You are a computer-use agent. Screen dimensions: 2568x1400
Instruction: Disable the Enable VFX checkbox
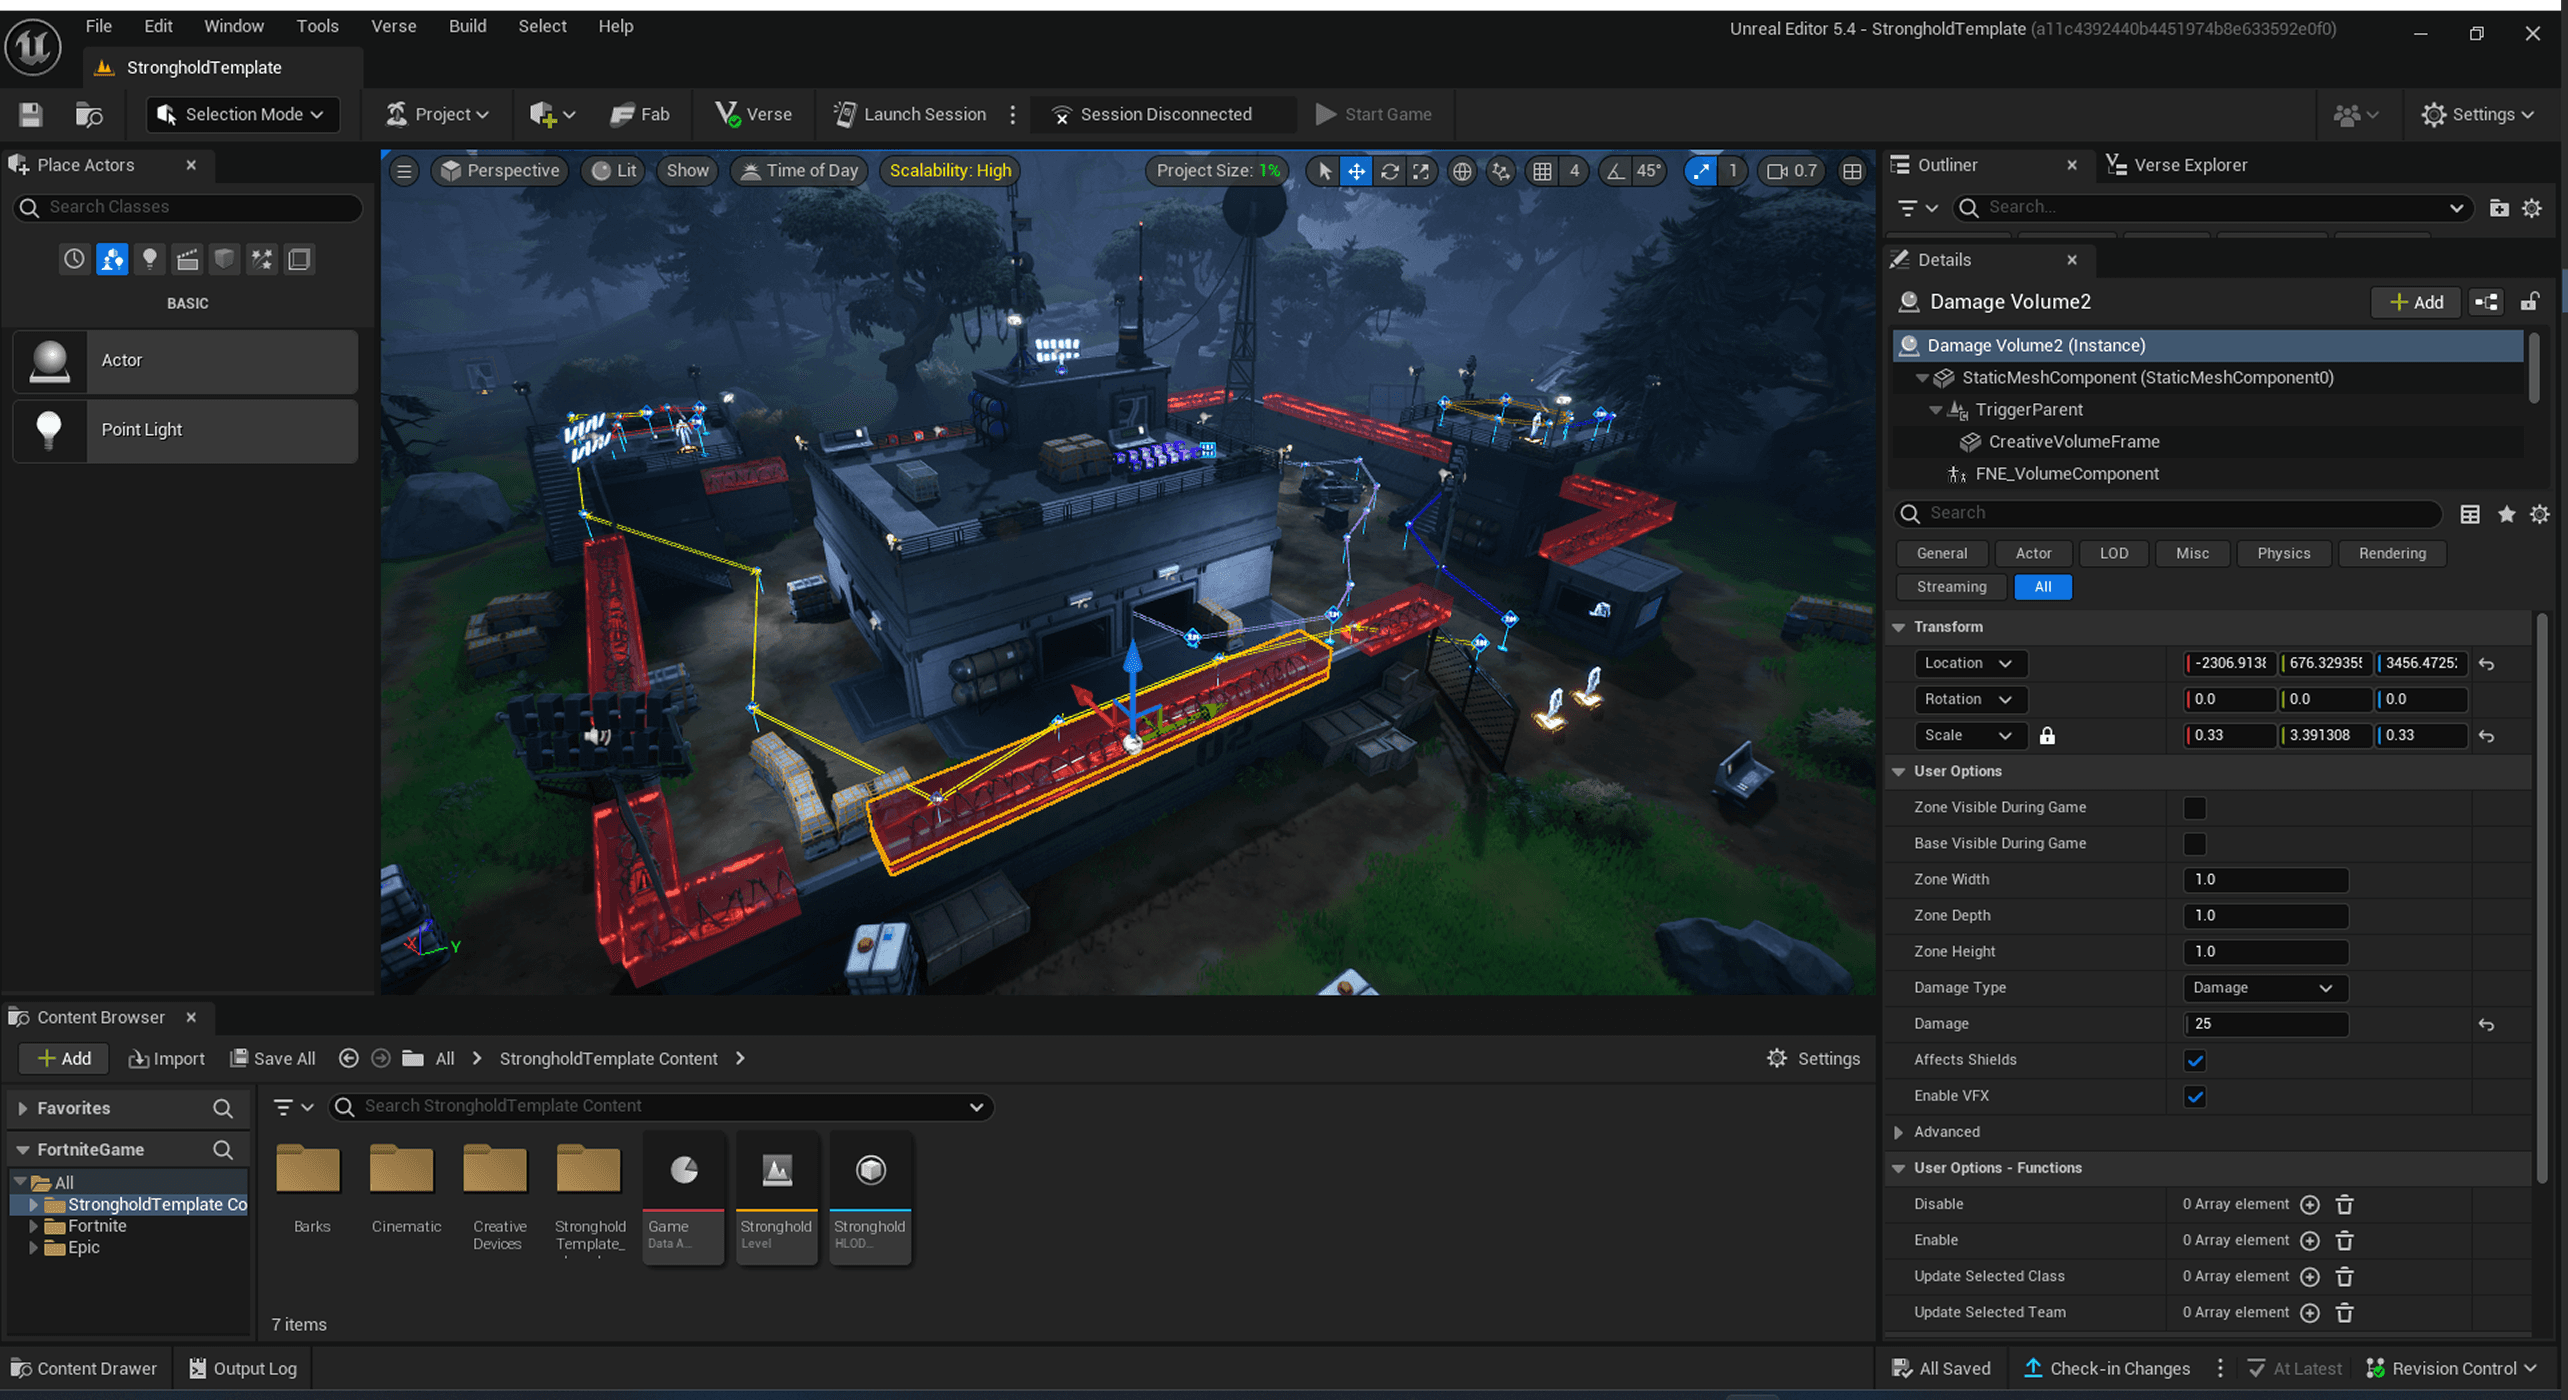2194,1097
